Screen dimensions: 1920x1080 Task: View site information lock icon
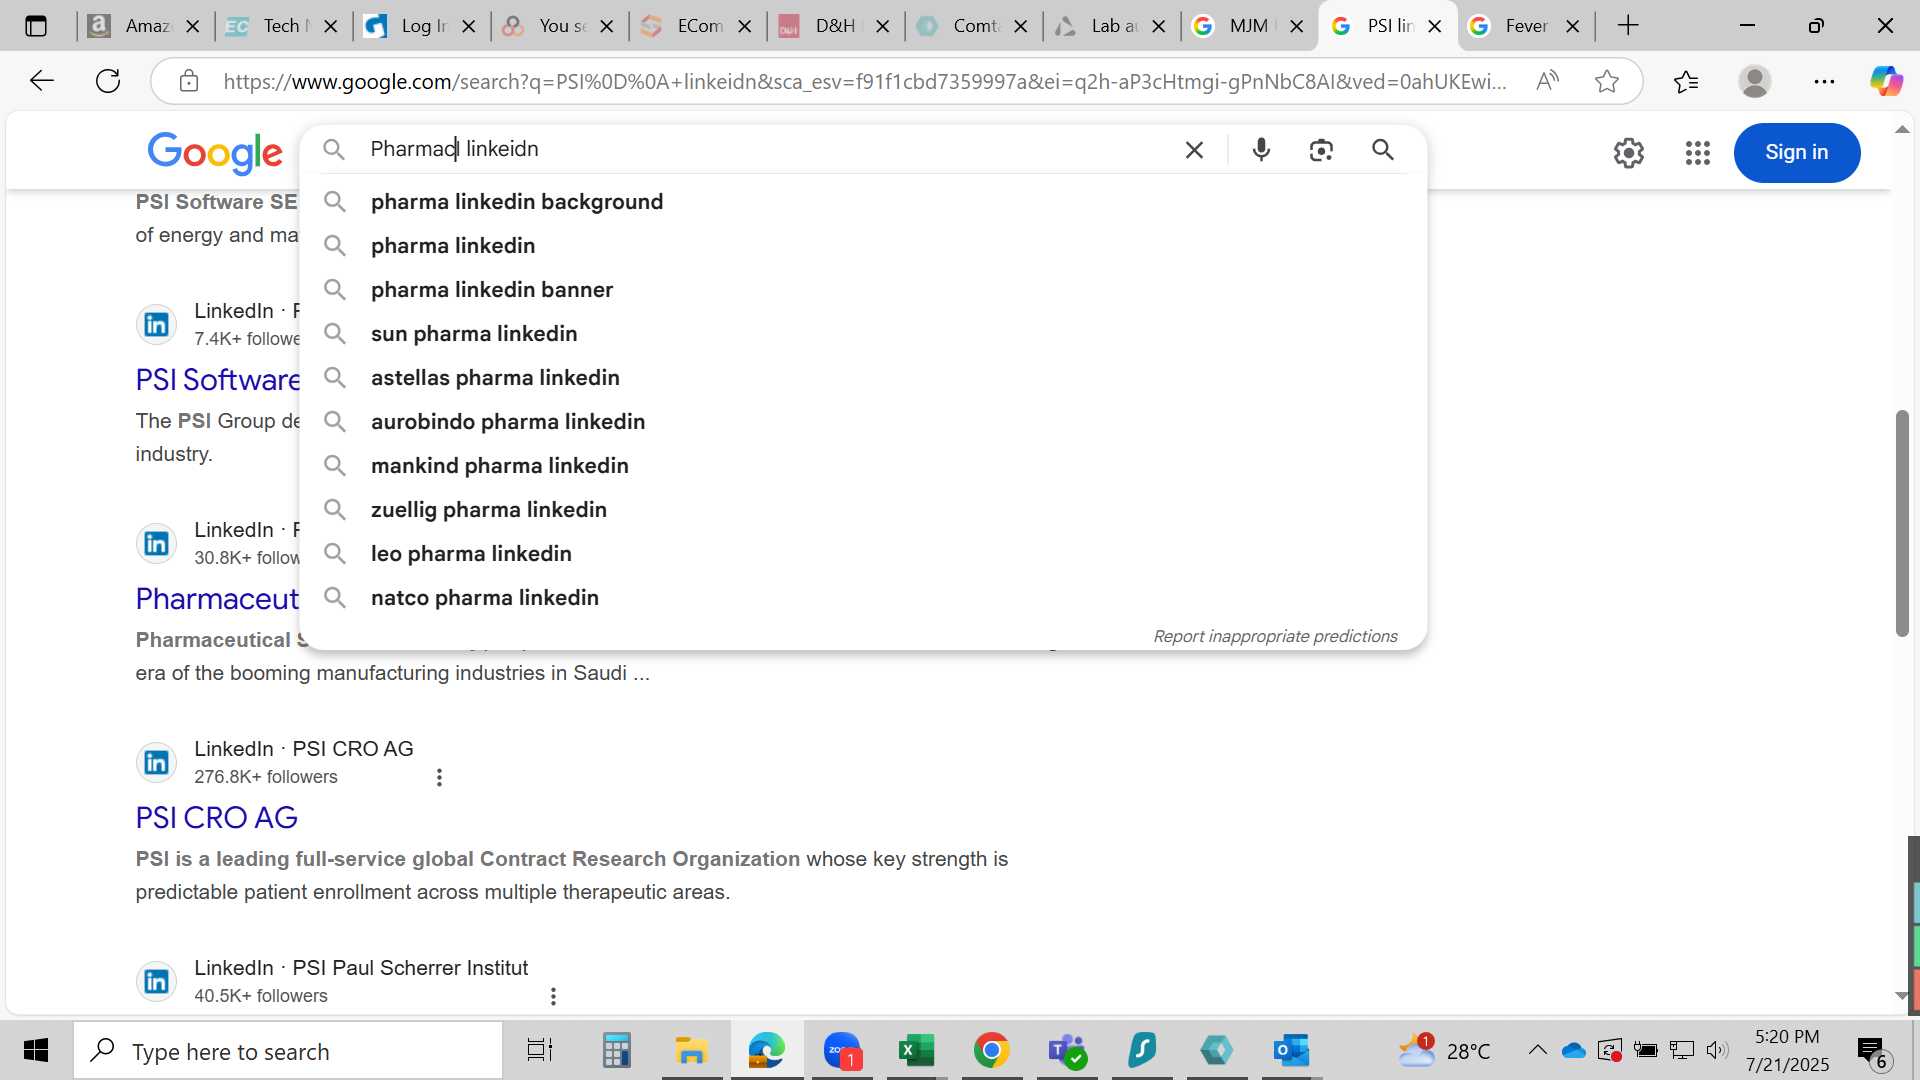tap(189, 81)
